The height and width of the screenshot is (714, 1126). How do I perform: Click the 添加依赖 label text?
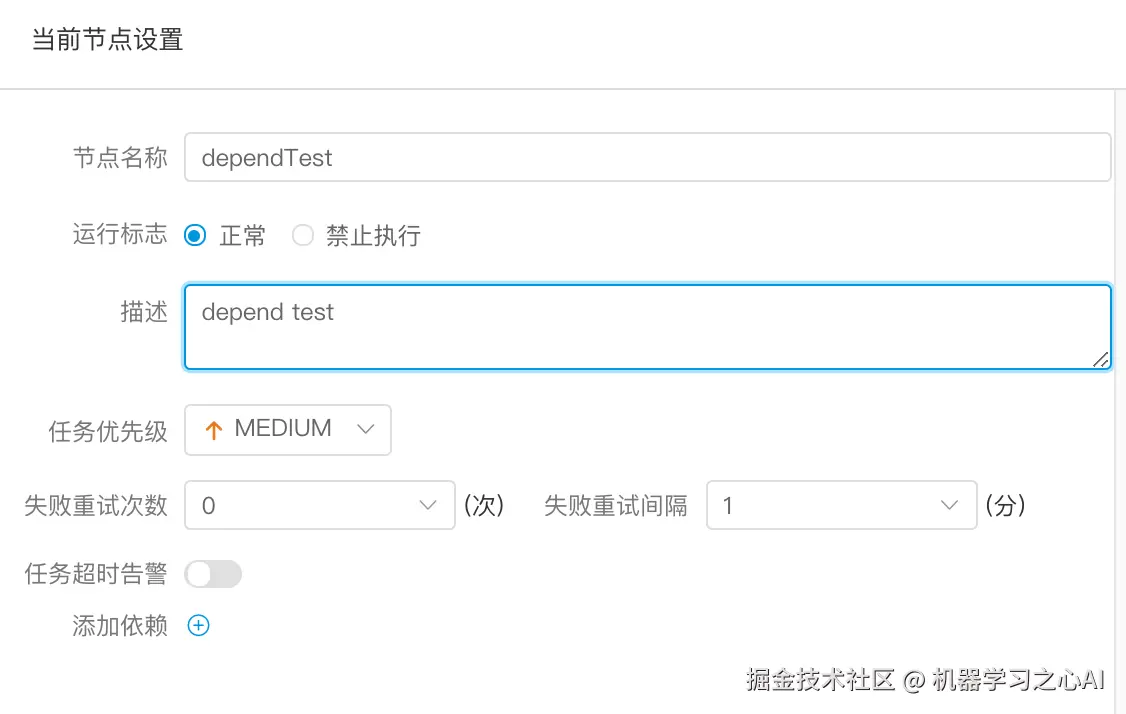pos(119,626)
